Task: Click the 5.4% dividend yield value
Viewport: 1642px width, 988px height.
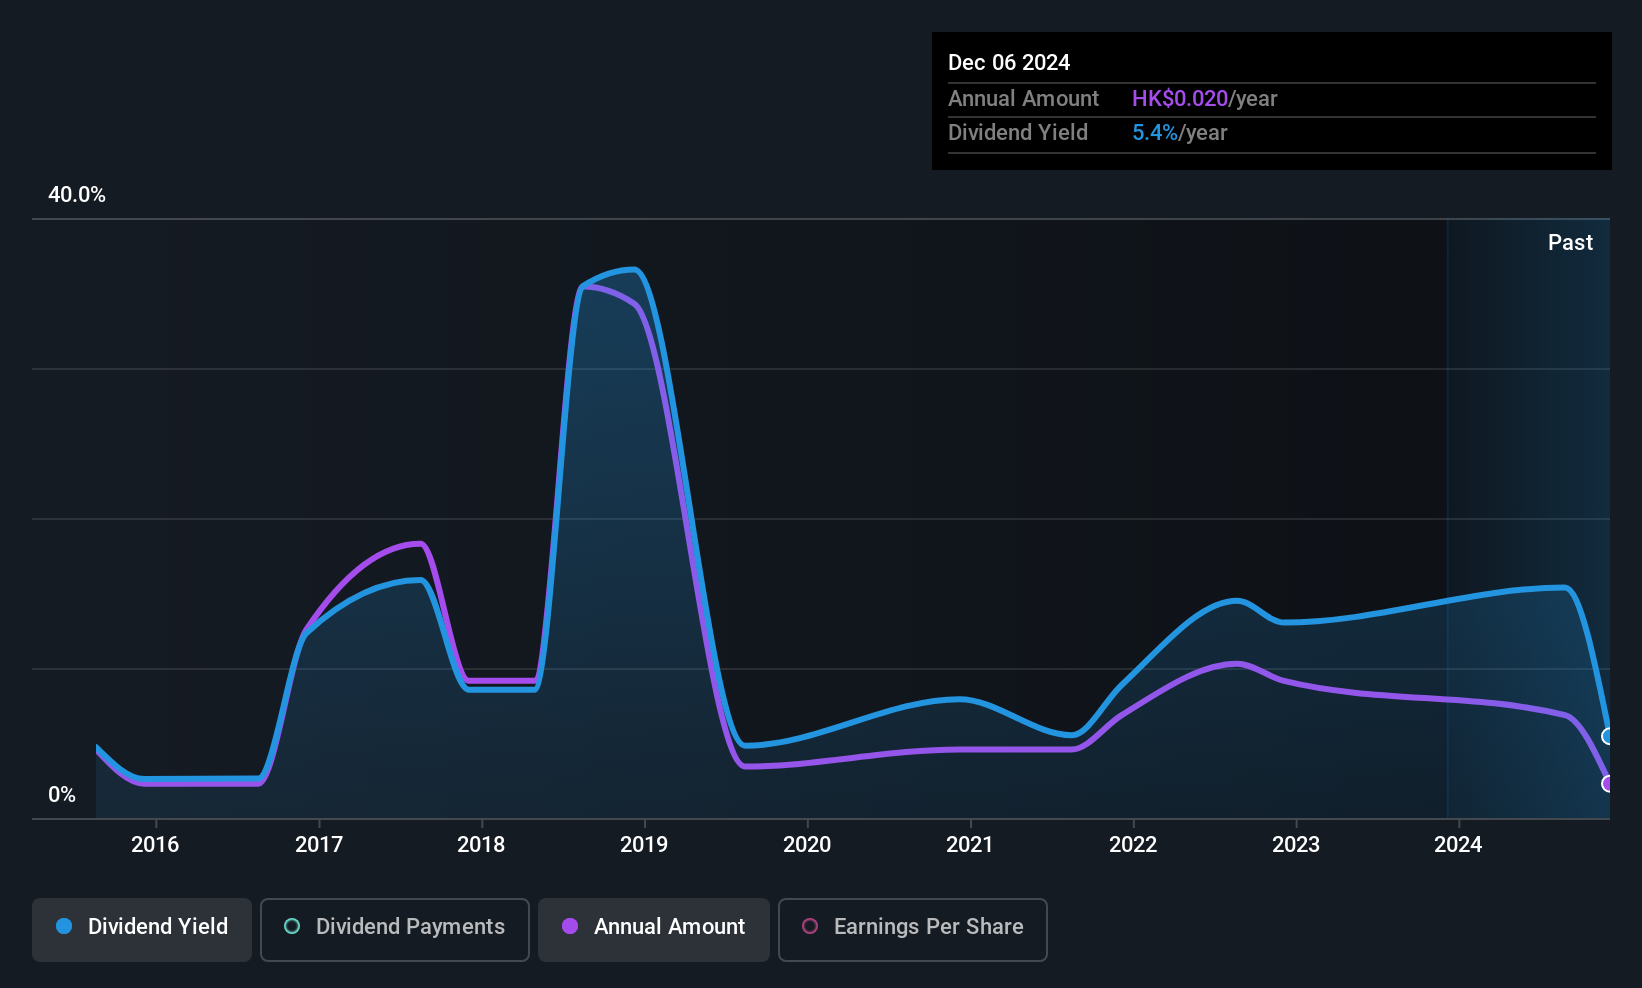Action: (1155, 133)
